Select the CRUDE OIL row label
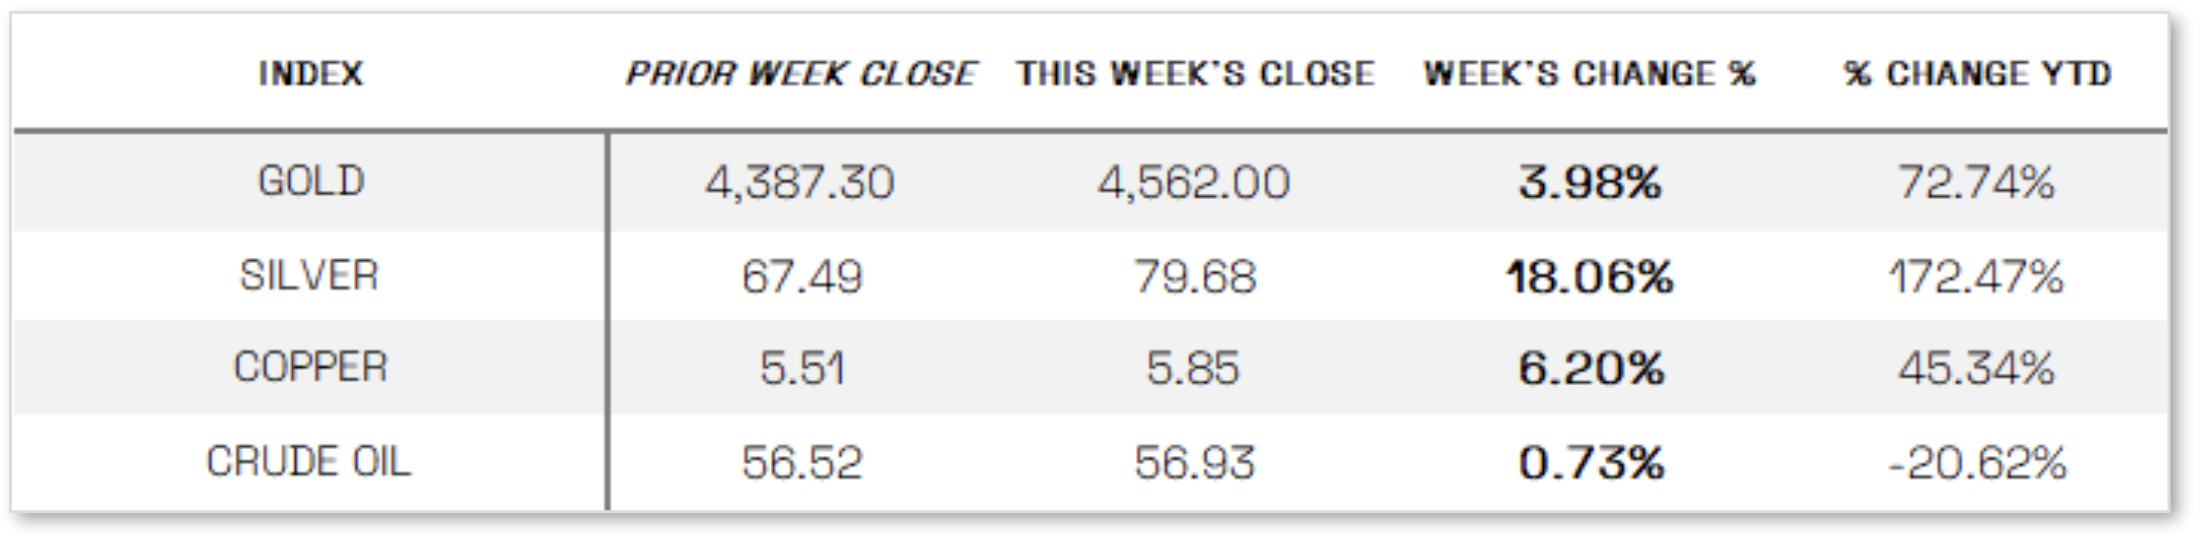This screenshot has height=542, width=2200. pos(308,461)
